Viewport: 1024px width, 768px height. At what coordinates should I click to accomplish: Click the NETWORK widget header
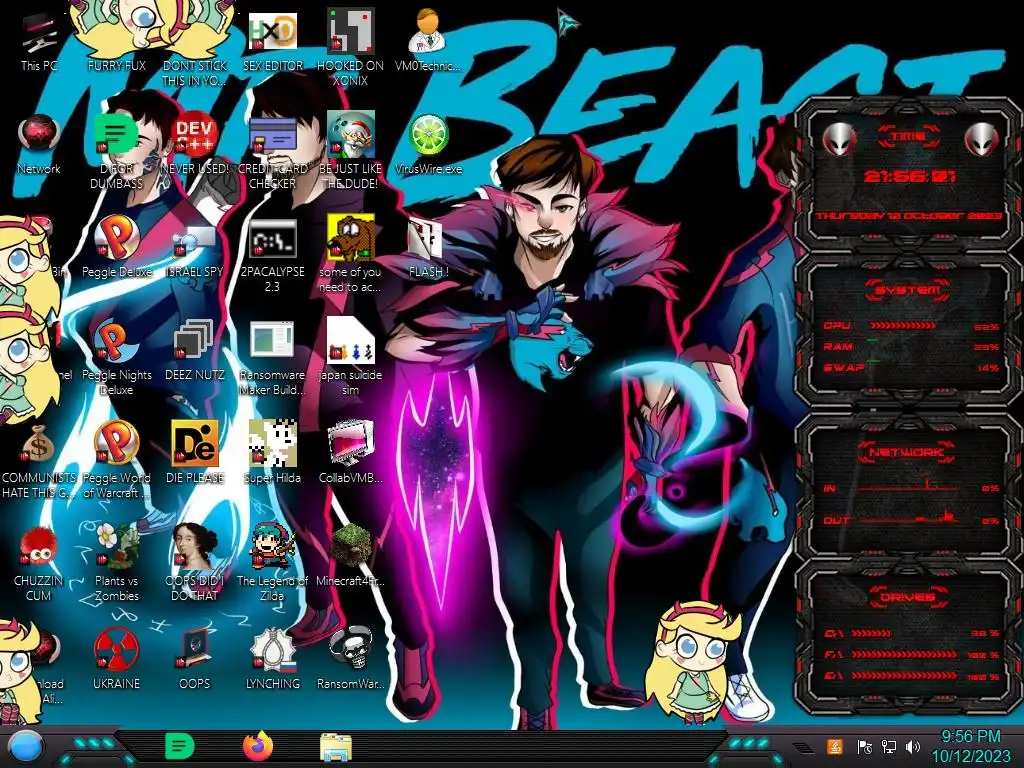pyautogui.click(x=907, y=452)
